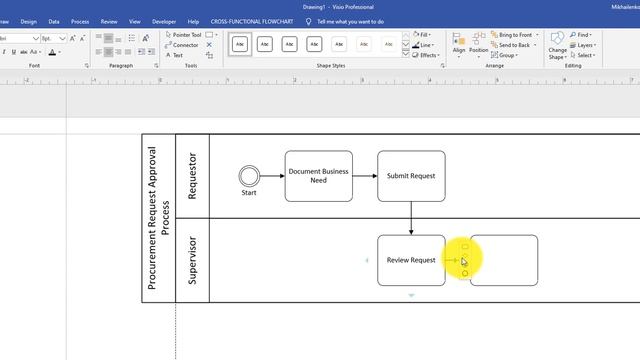Click Bring to Front

(512, 35)
